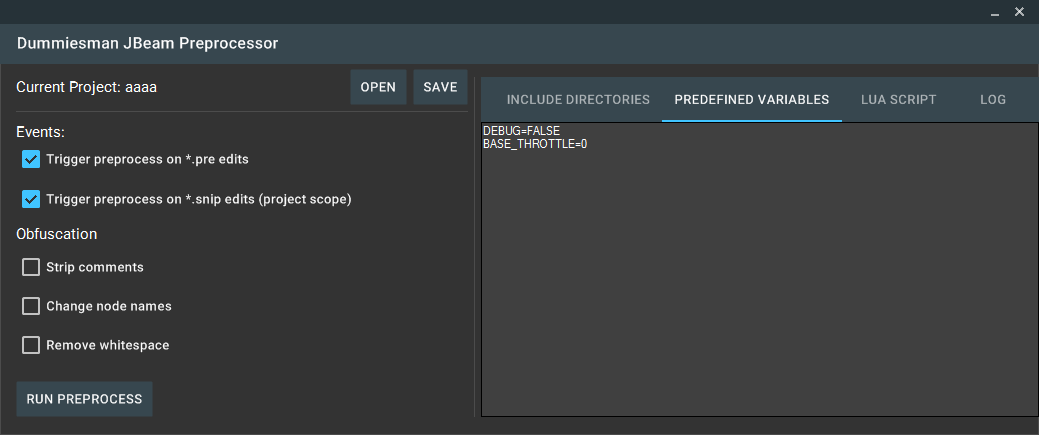Viewport: 1039px width, 435px height.
Task: Open a project with the OPEN button
Action: tap(378, 87)
